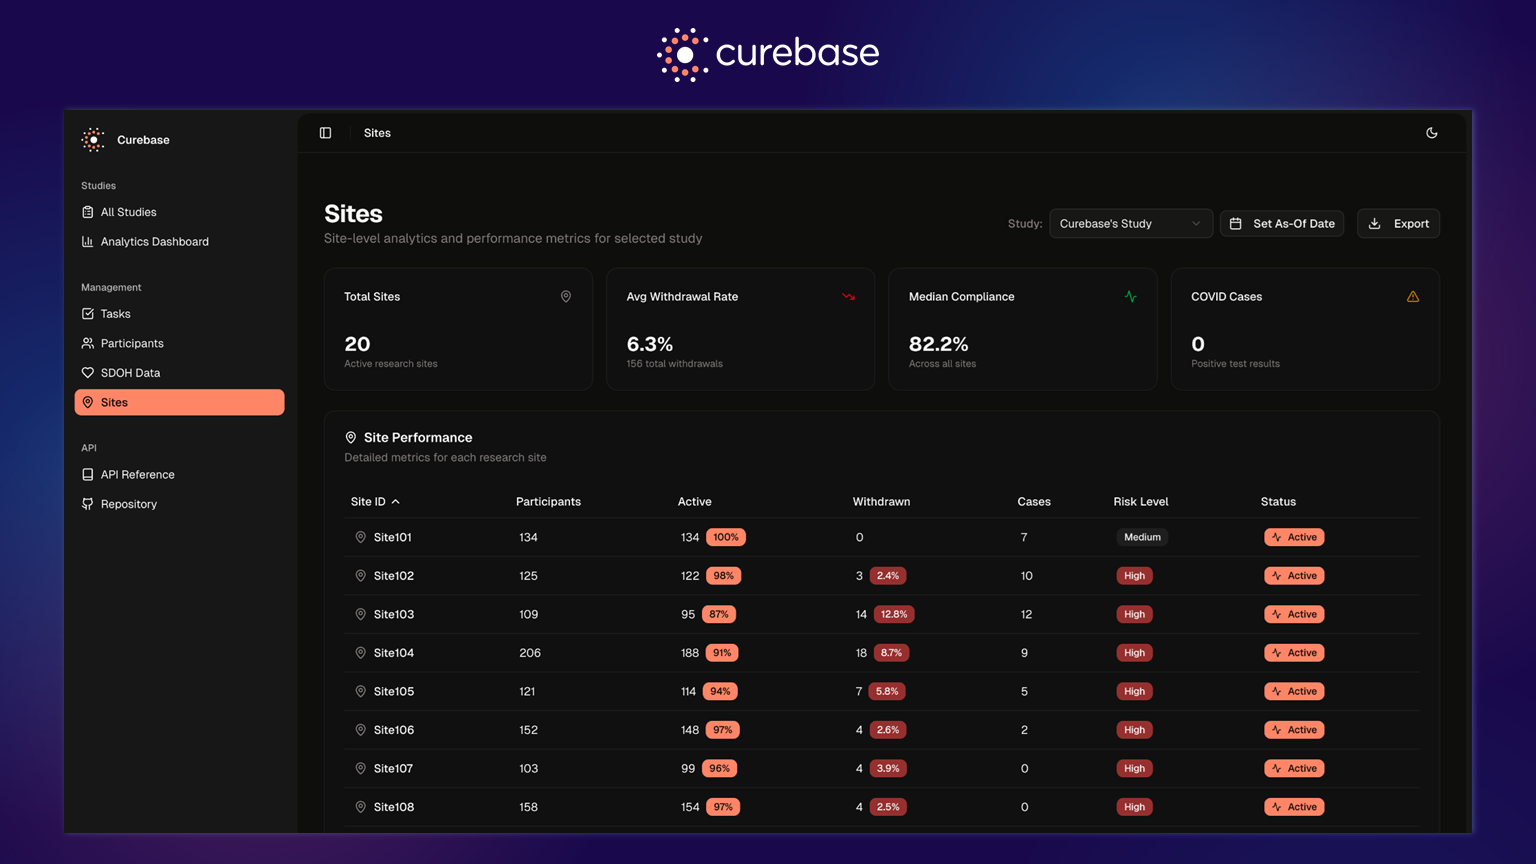This screenshot has width=1536, height=864.
Task: Click the COVID Cases warning triangle icon
Action: (x=1412, y=297)
